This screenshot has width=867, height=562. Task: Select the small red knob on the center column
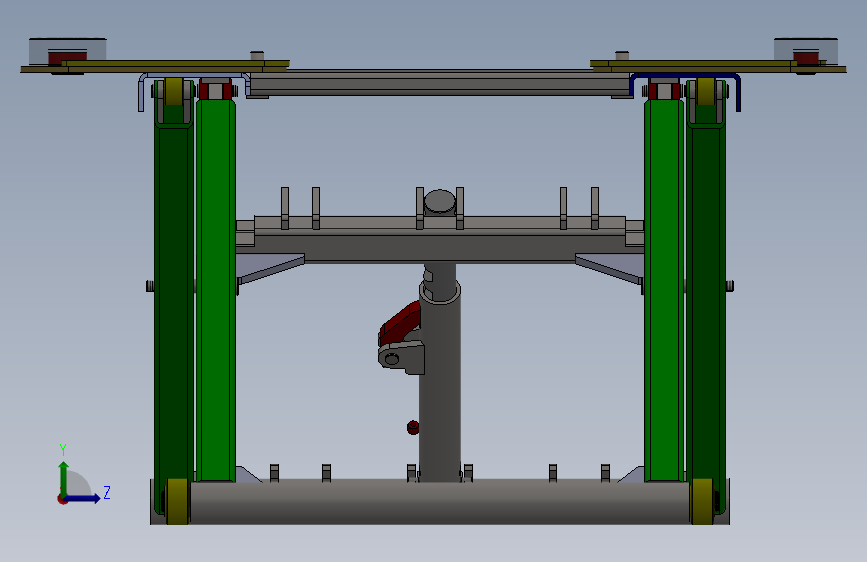point(412,427)
